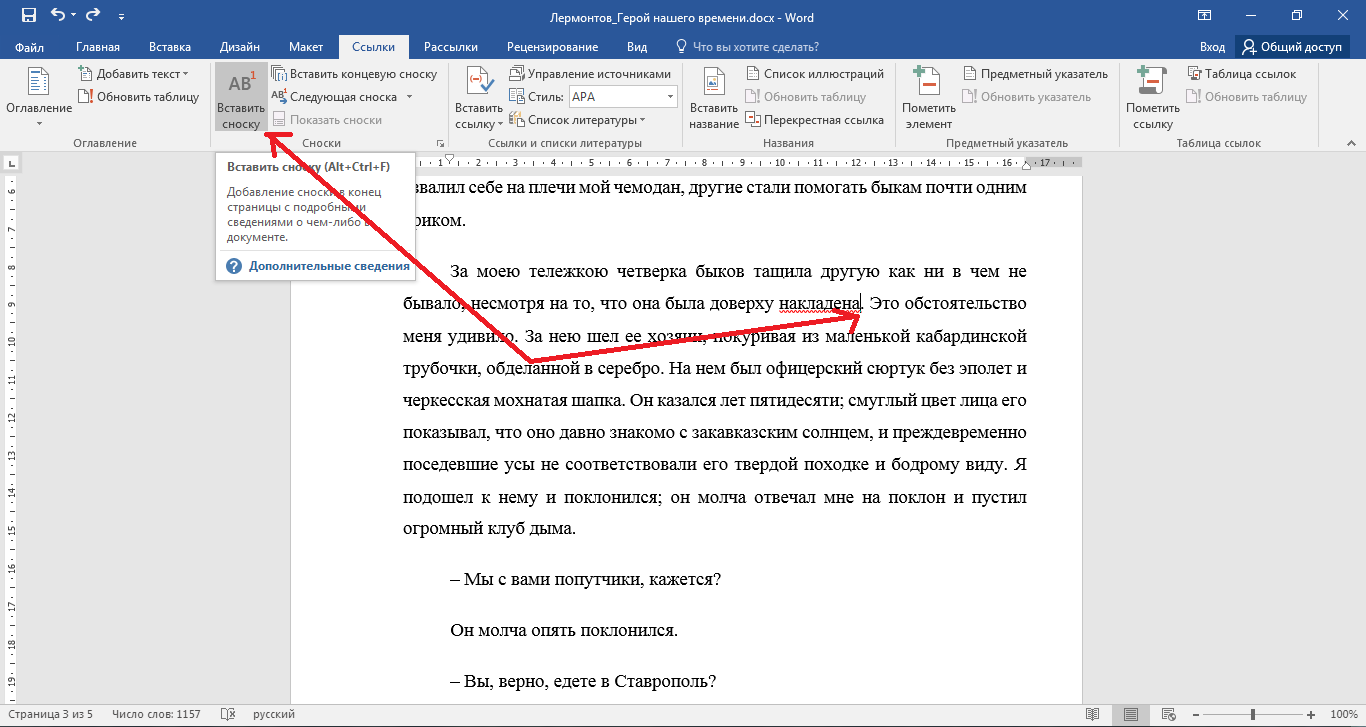Toggle the spelling check status bar icon
Viewport: 1366px width, 727px height.
[228, 714]
